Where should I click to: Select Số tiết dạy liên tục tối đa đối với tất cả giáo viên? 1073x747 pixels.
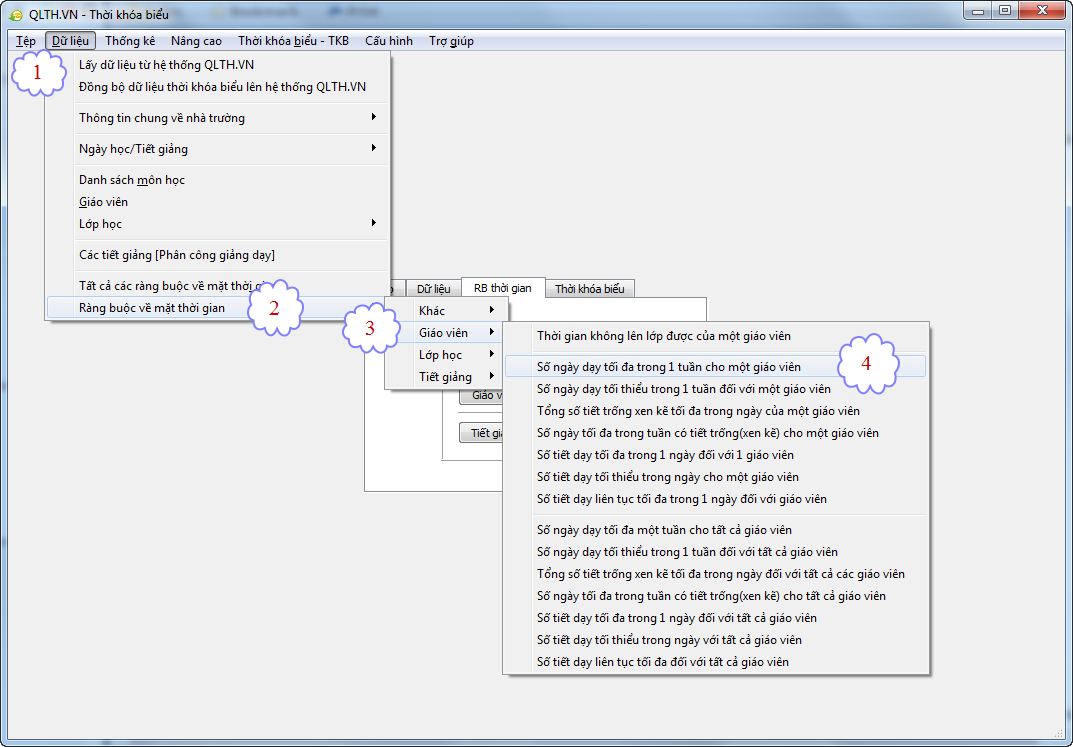point(716,661)
